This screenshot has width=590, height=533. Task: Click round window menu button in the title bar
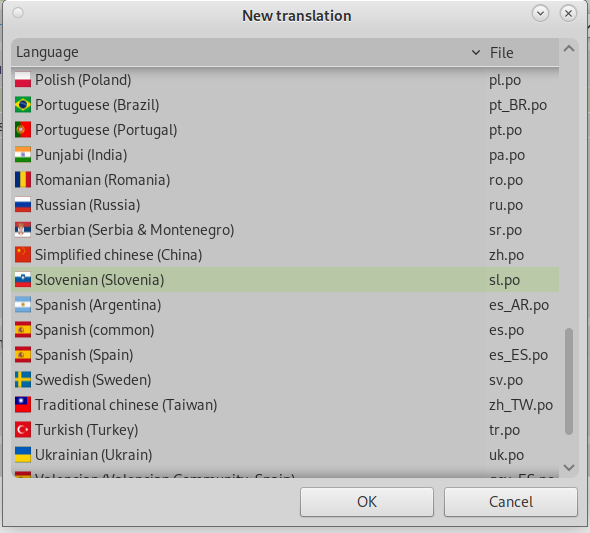click(x=18, y=13)
